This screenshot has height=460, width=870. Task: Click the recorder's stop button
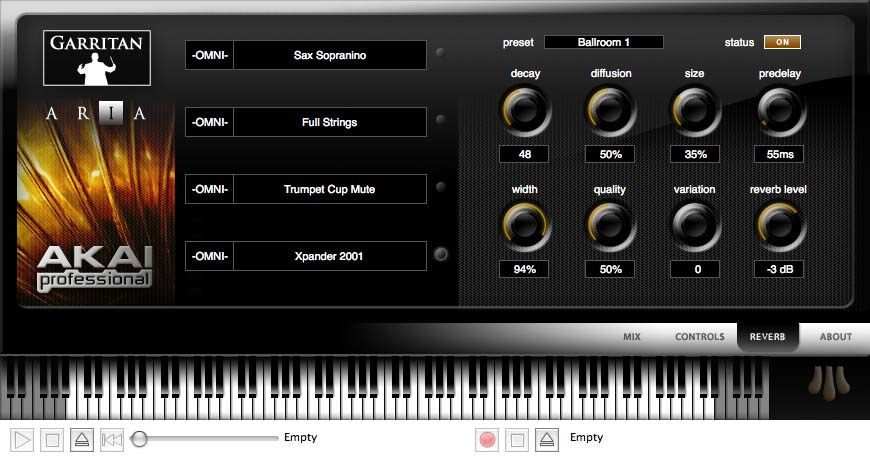[517, 439]
